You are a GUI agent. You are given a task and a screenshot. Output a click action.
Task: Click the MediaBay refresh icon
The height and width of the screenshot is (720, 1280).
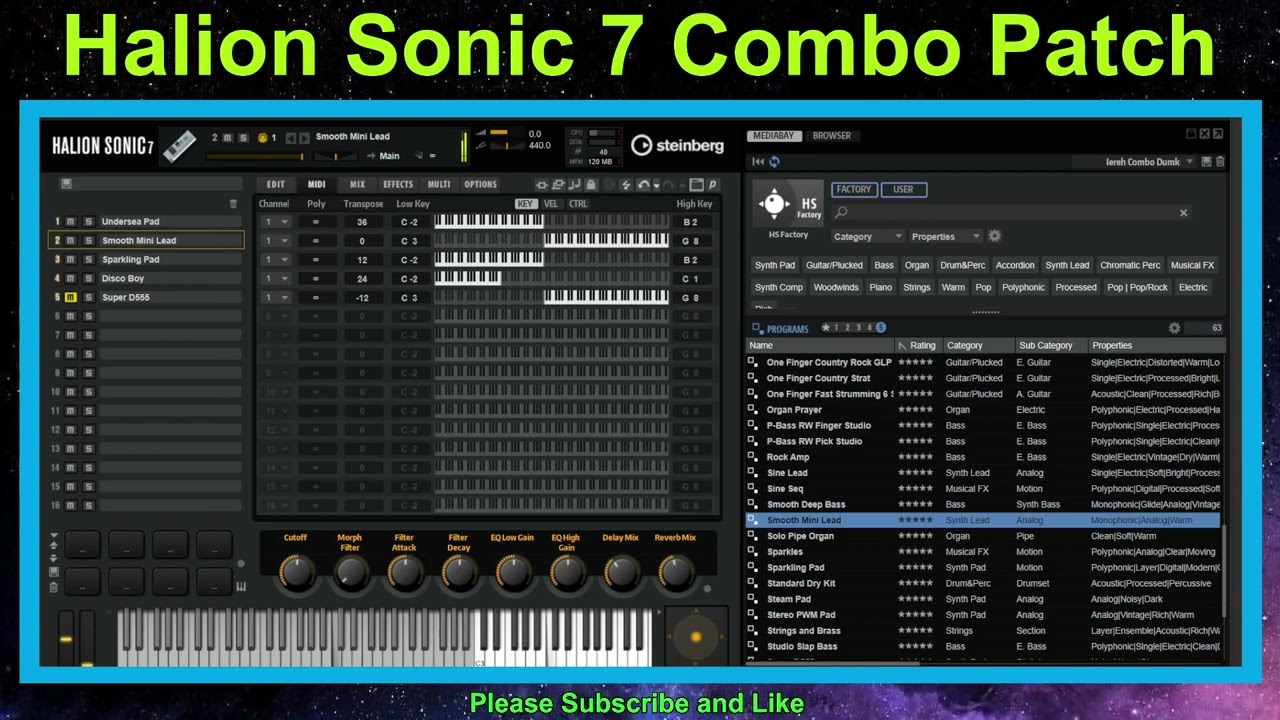tap(774, 162)
